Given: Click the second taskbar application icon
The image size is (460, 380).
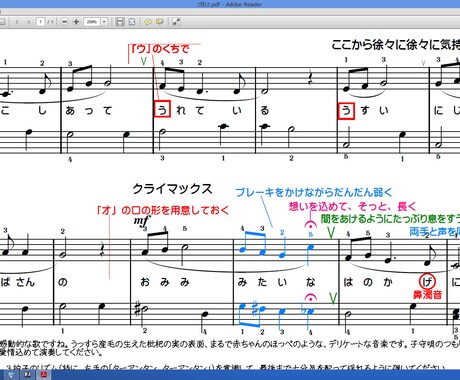Looking at the screenshot, I should click(28, 375).
